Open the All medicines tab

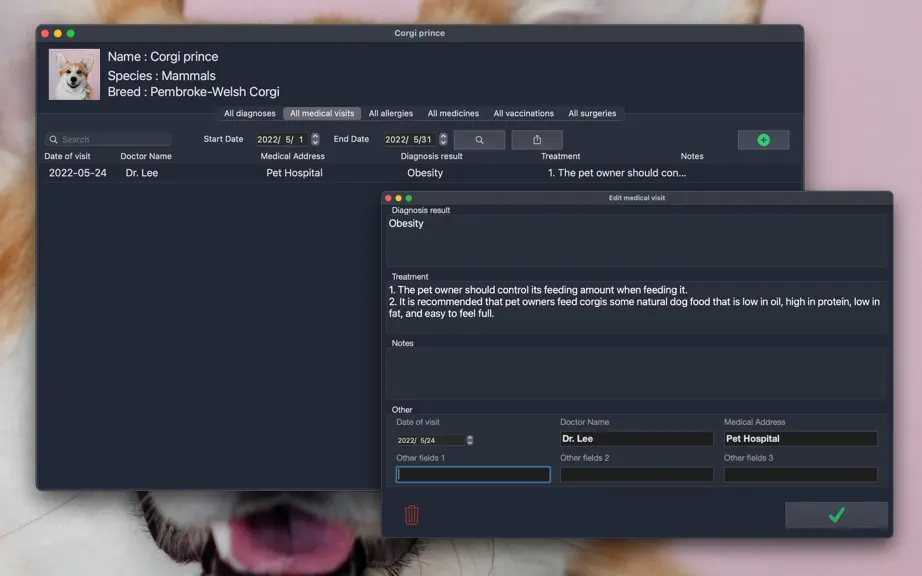453,113
